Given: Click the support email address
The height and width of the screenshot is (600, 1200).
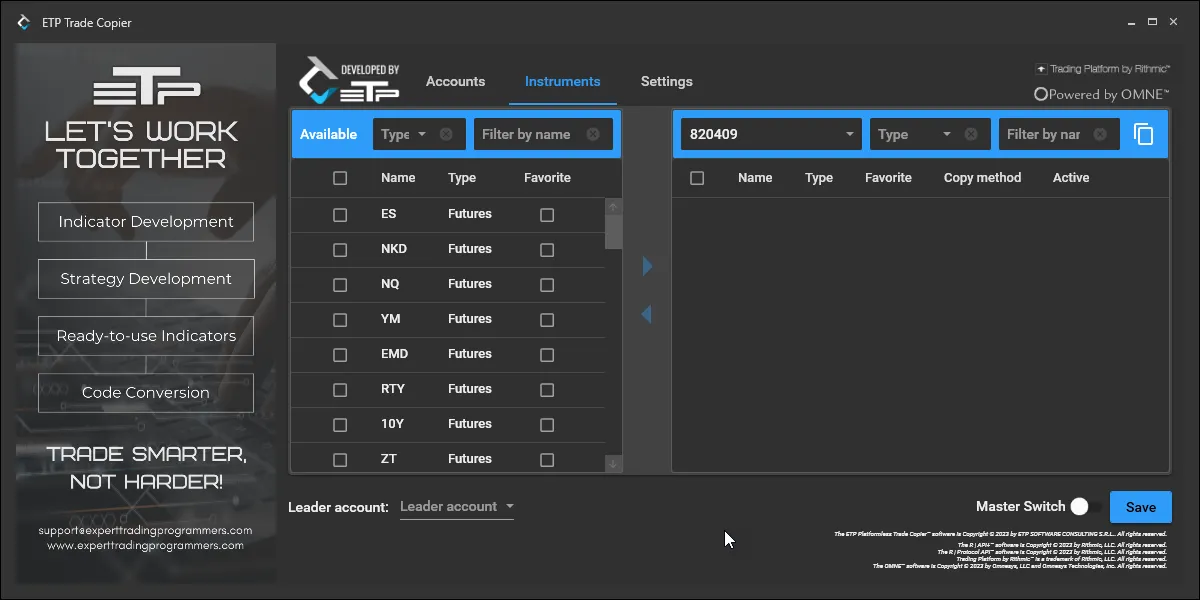Looking at the screenshot, I should (146, 530).
